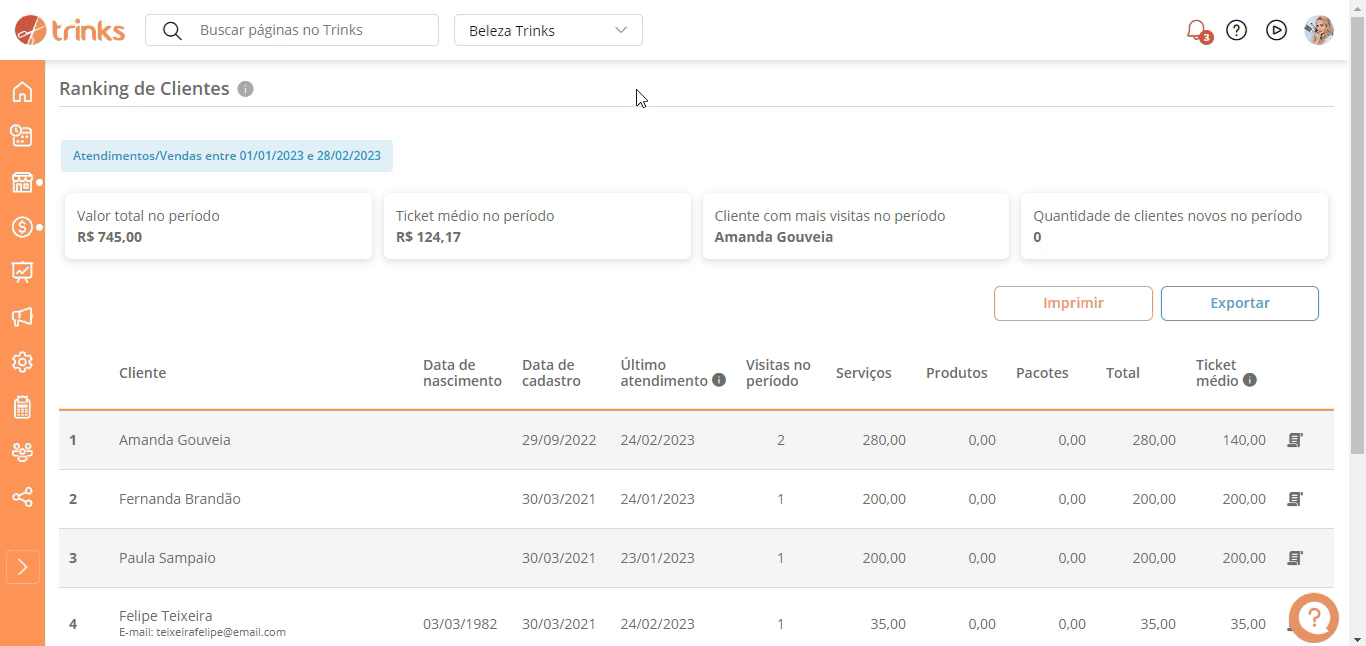Screen dimensions: 1366x646
Task: Open the agenda calendar sidebar icon
Action: coord(22,136)
